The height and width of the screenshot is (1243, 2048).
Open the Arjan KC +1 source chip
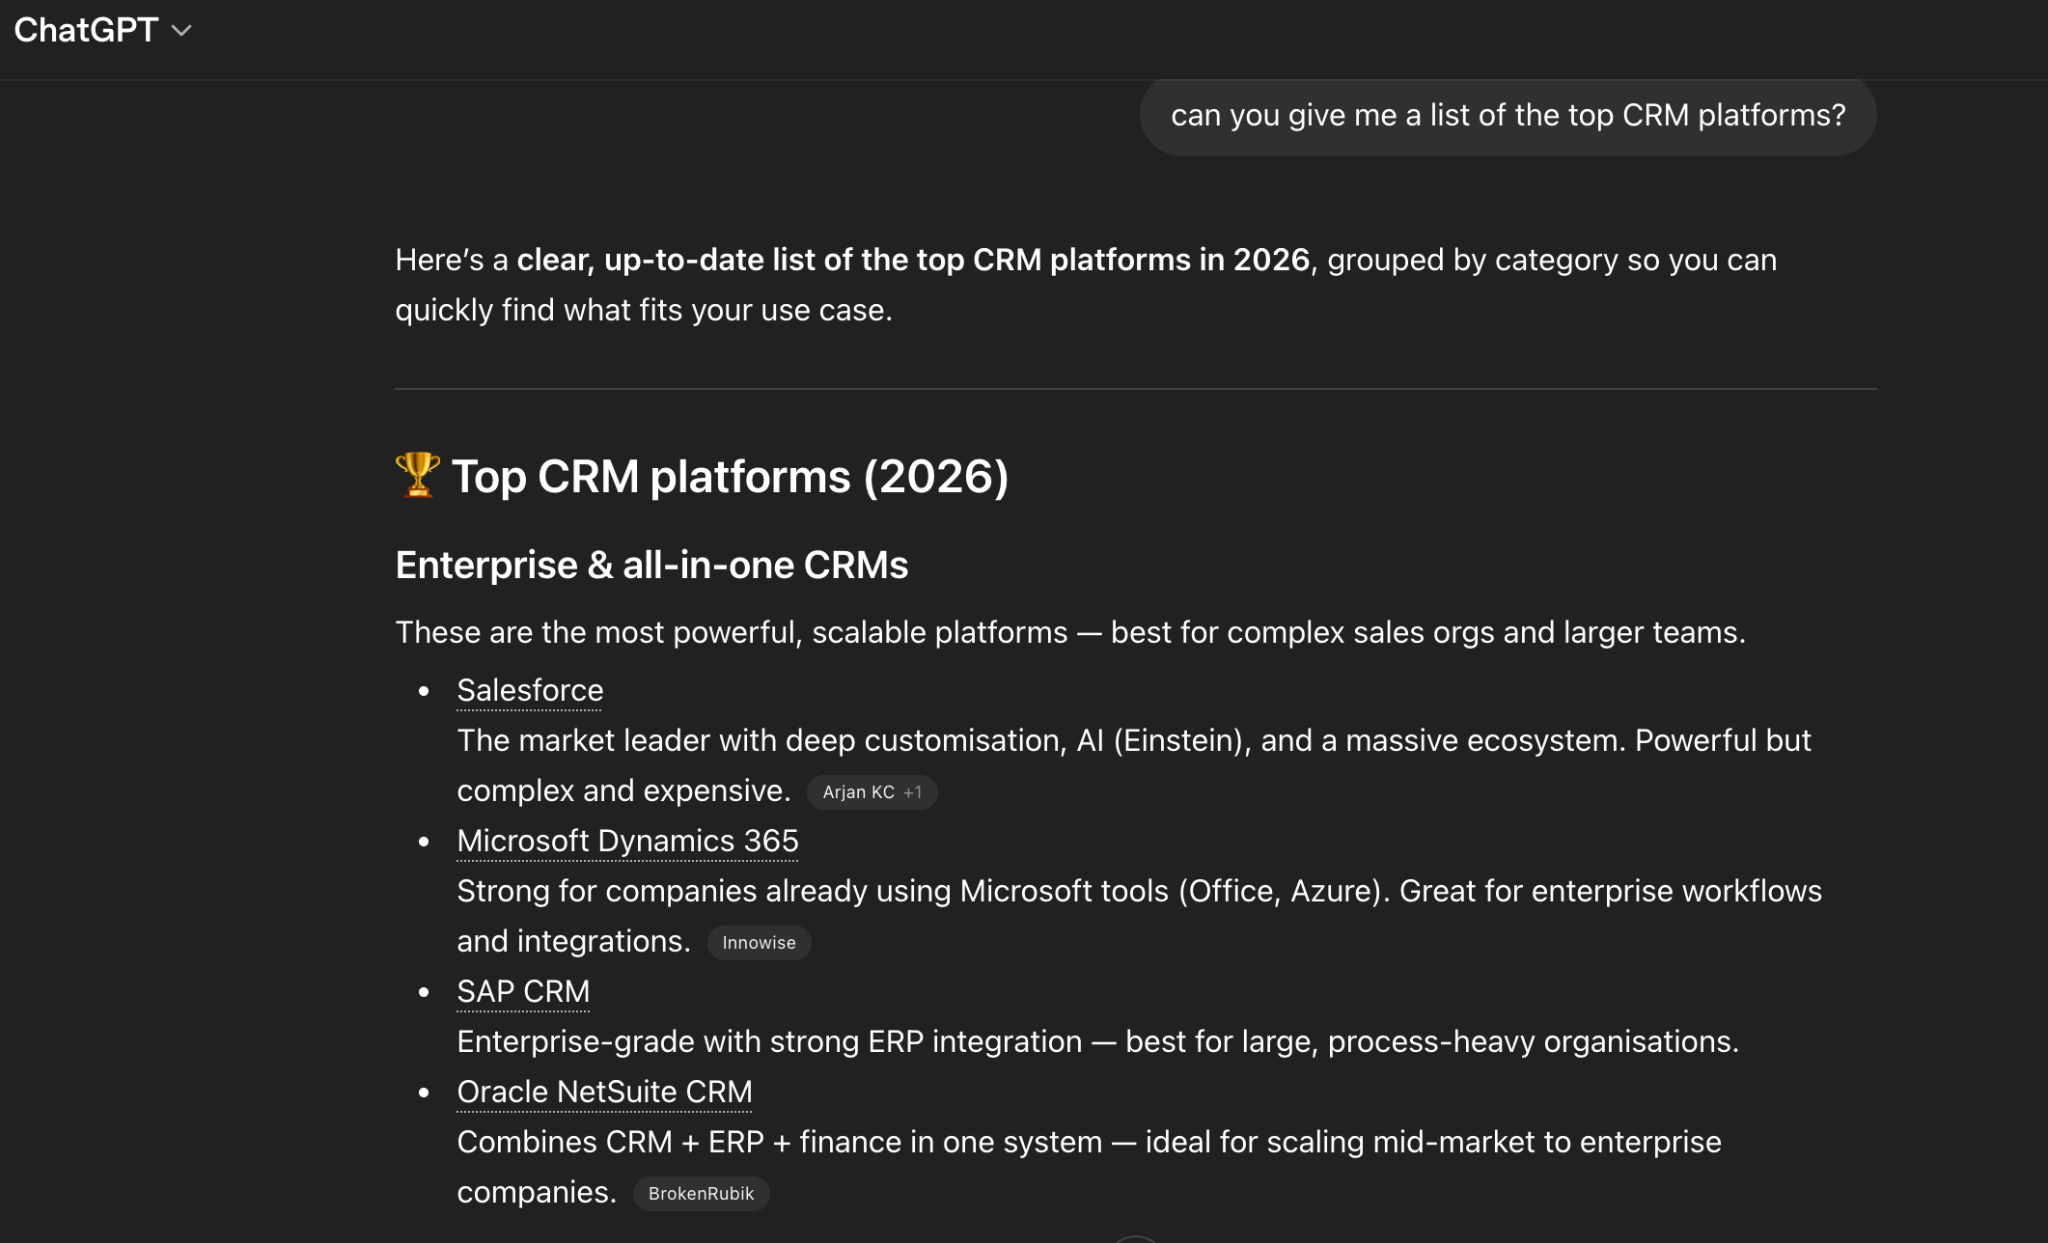coord(872,792)
